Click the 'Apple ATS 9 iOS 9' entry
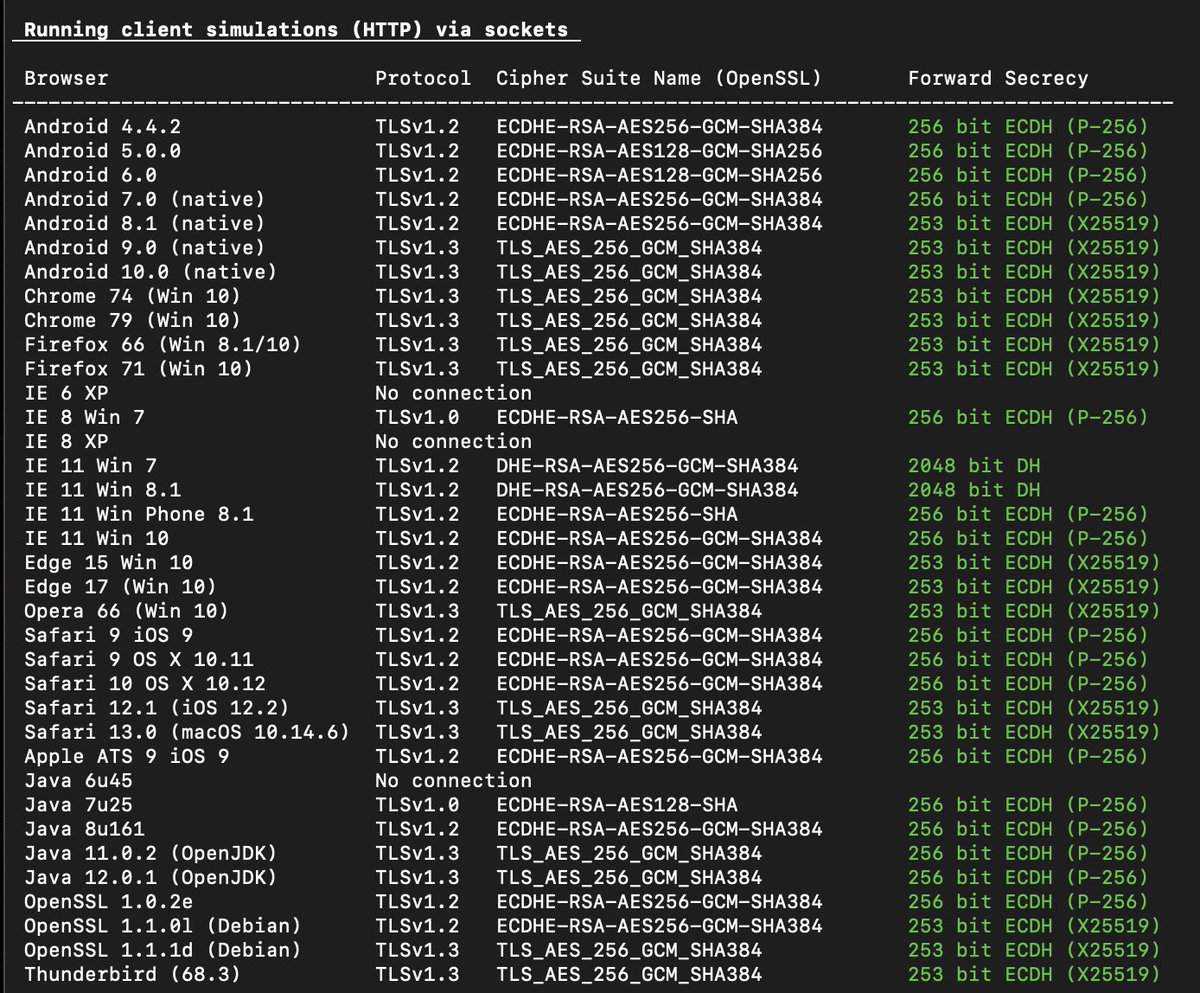Viewport: 1200px width, 993px height. click(127, 756)
